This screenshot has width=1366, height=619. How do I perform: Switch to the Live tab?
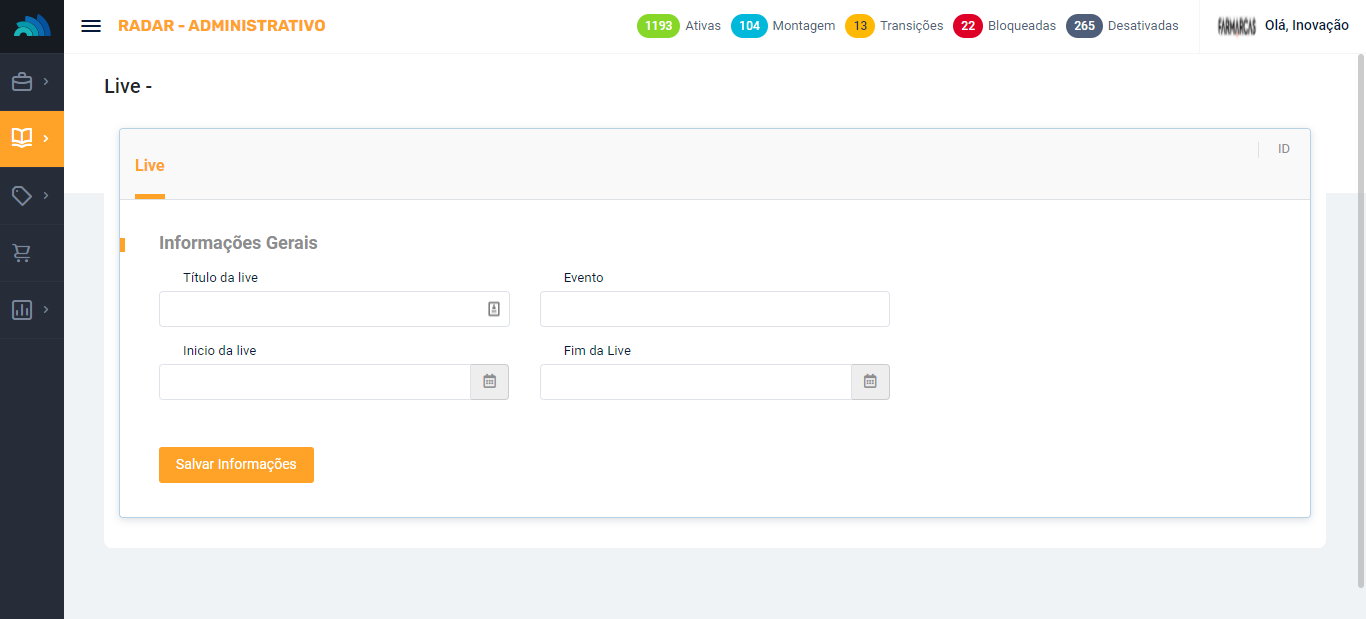pyautogui.click(x=150, y=166)
